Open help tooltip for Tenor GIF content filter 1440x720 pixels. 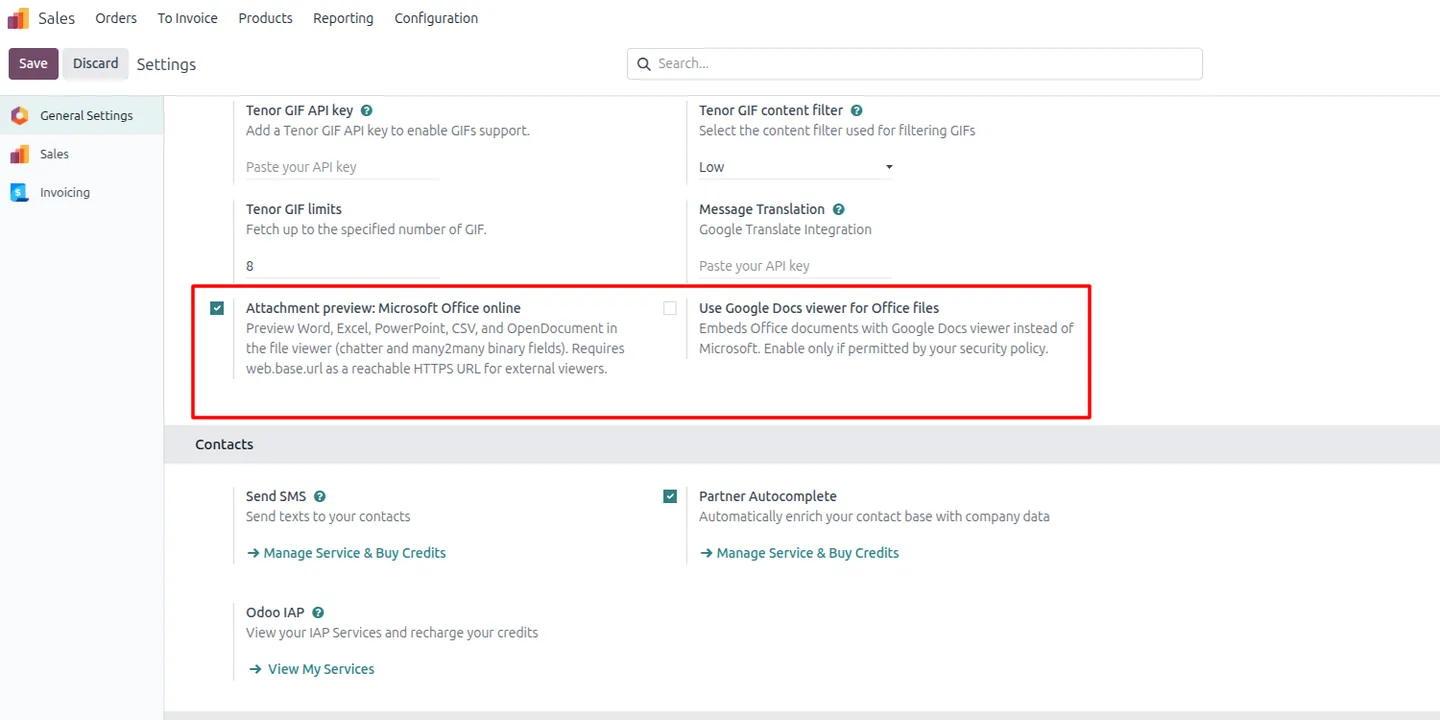click(856, 111)
